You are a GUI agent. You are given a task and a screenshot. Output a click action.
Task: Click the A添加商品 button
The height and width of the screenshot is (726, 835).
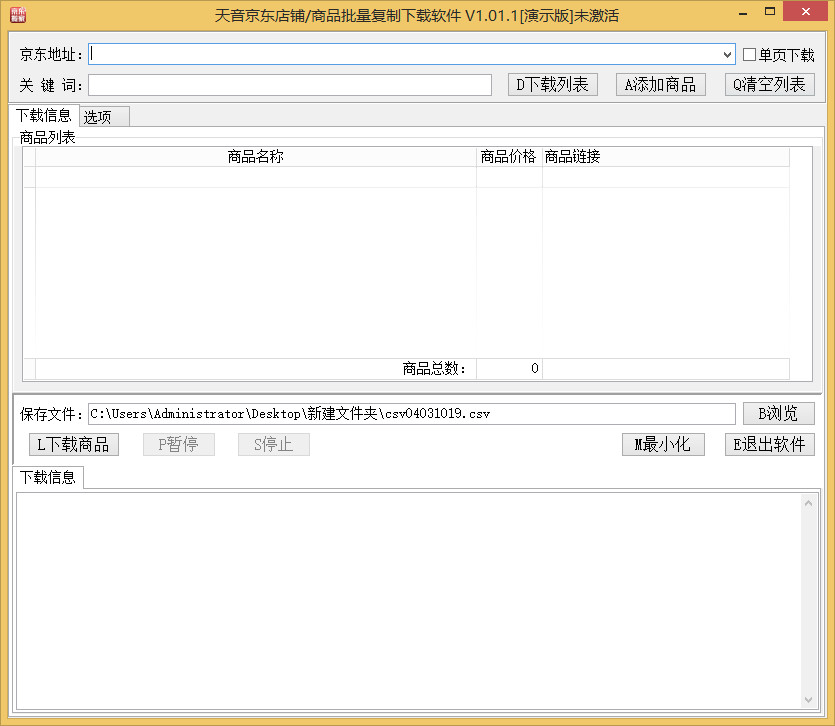[x=661, y=85]
